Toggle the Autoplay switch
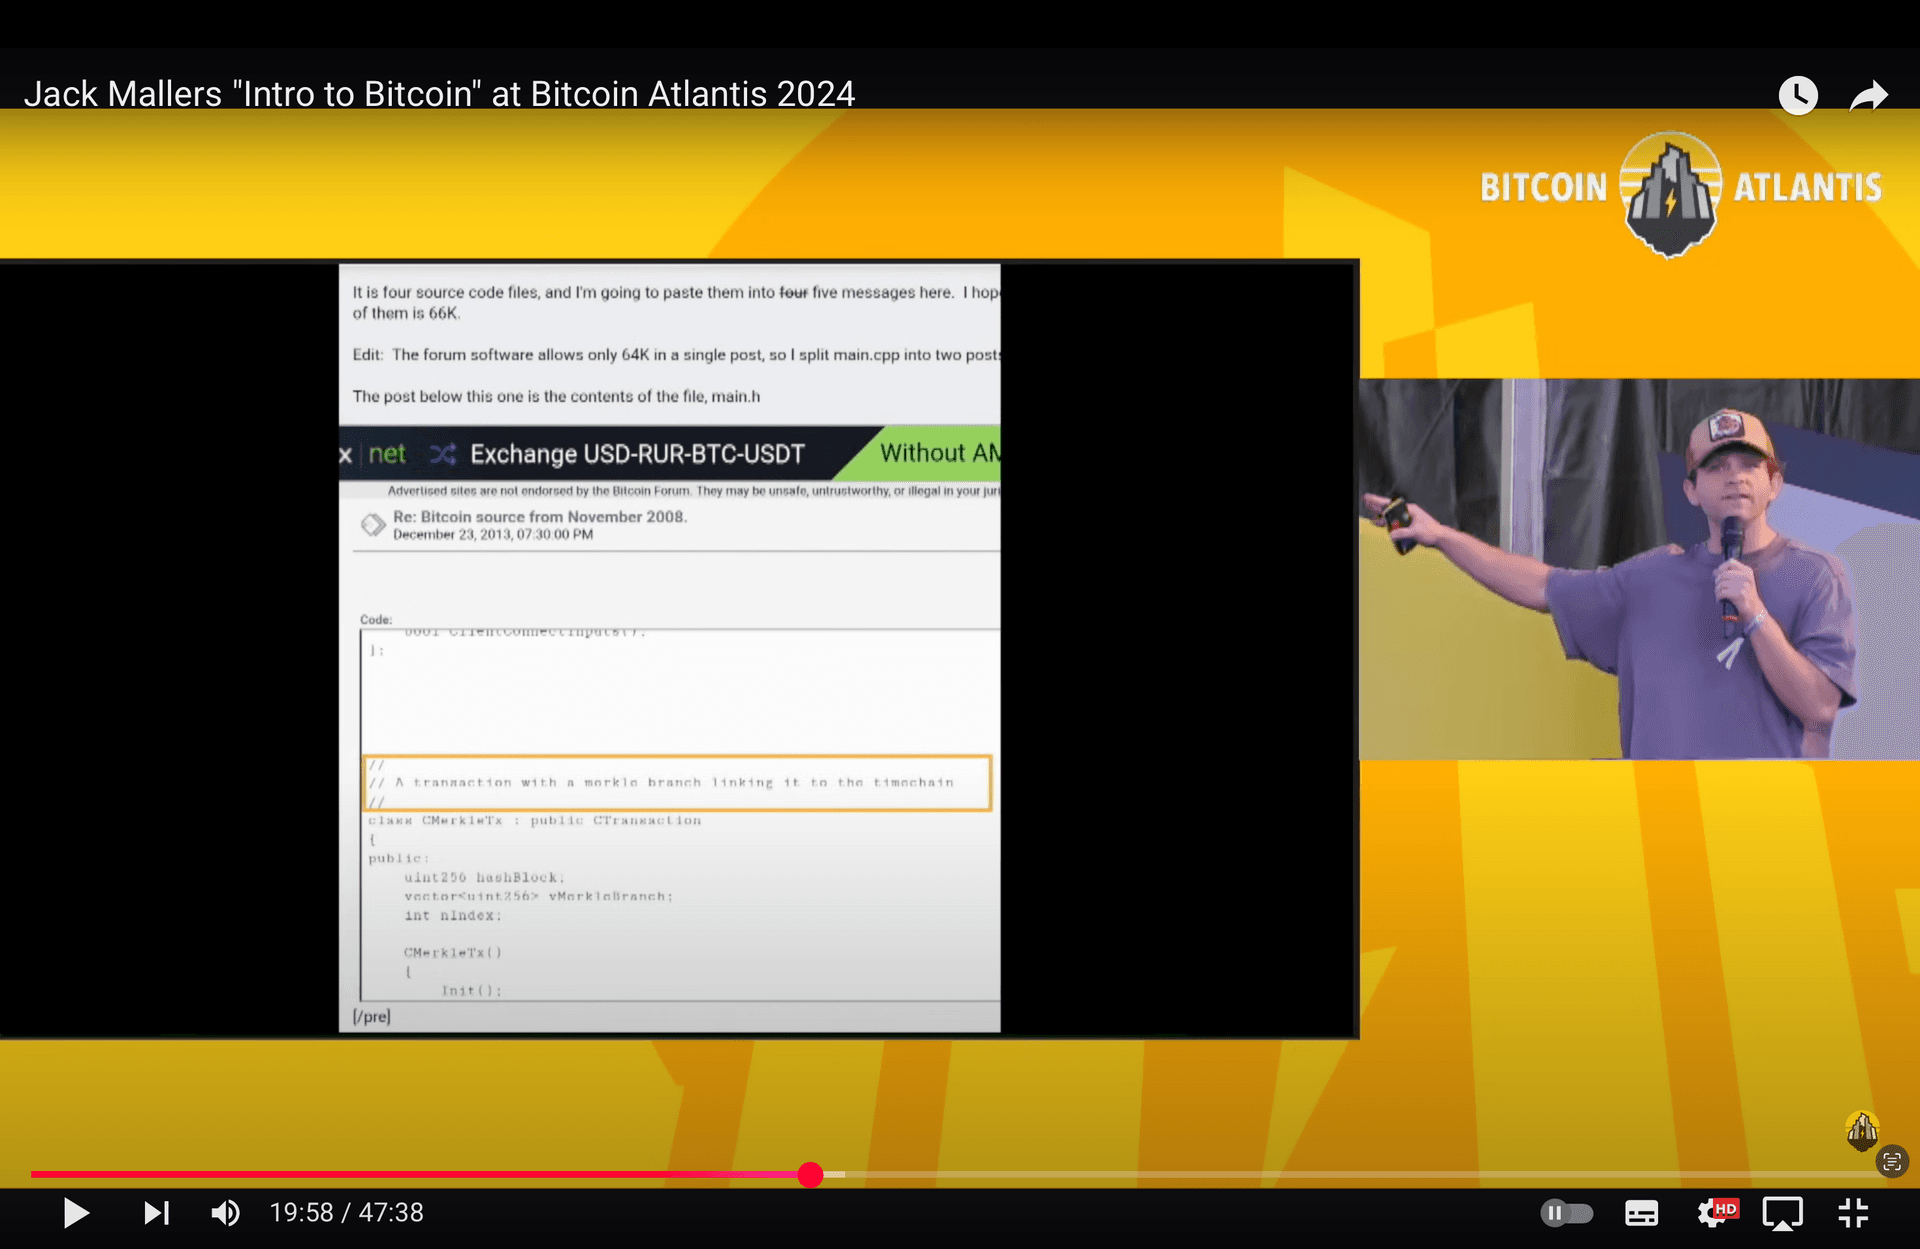1920x1249 pixels. (1566, 1213)
